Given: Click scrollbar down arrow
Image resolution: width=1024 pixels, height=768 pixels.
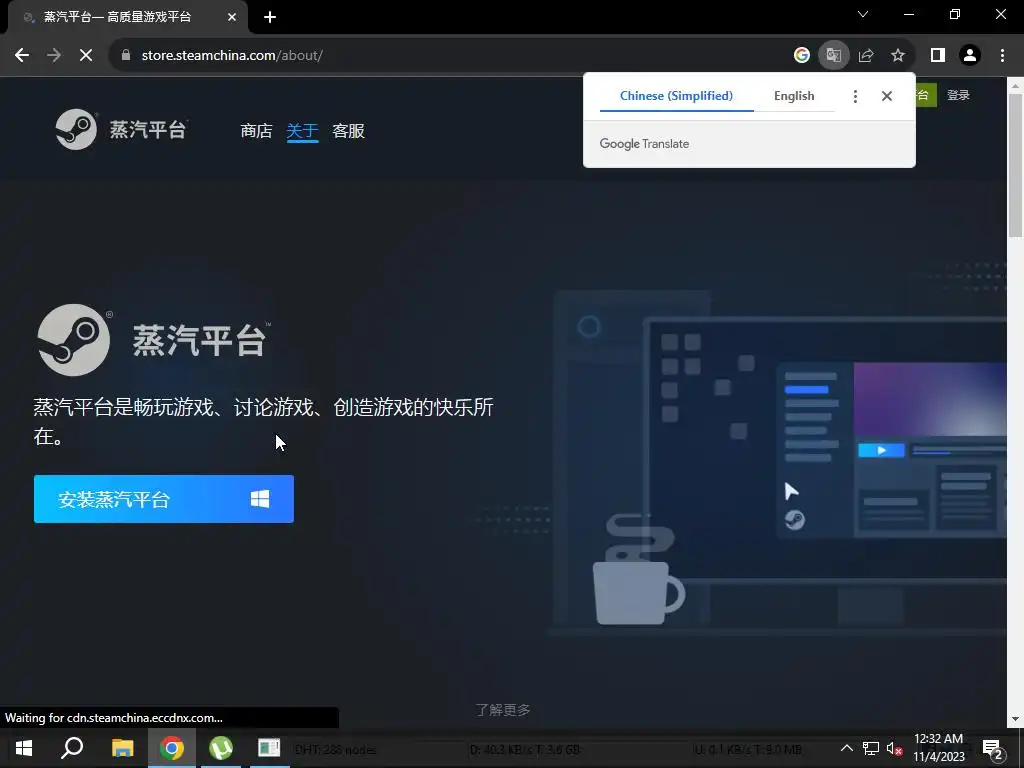Looking at the screenshot, I should (x=1016, y=719).
